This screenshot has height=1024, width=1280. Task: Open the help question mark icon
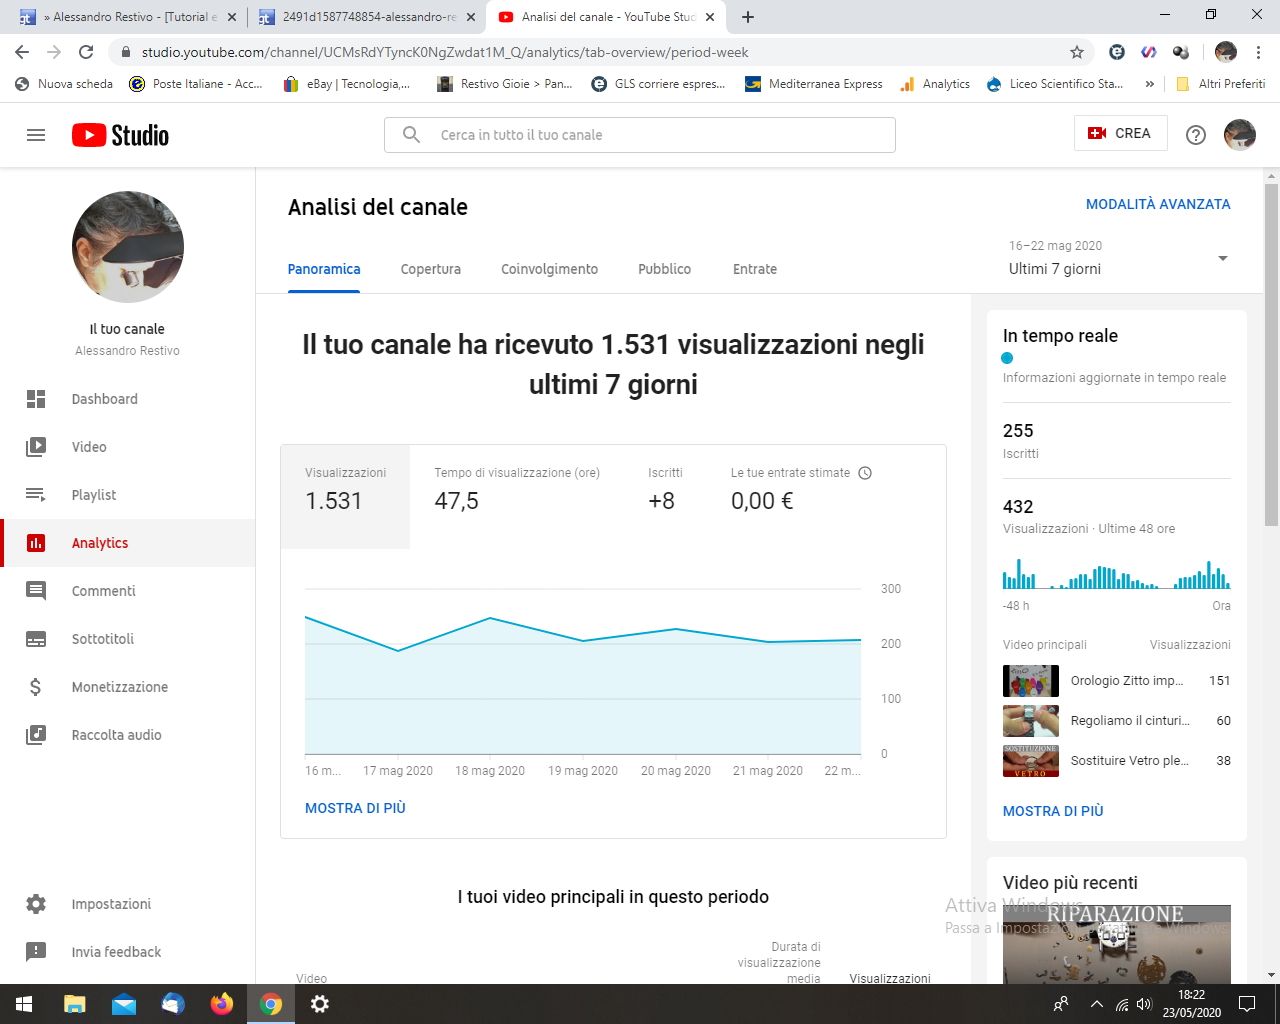pos(1196,135)
